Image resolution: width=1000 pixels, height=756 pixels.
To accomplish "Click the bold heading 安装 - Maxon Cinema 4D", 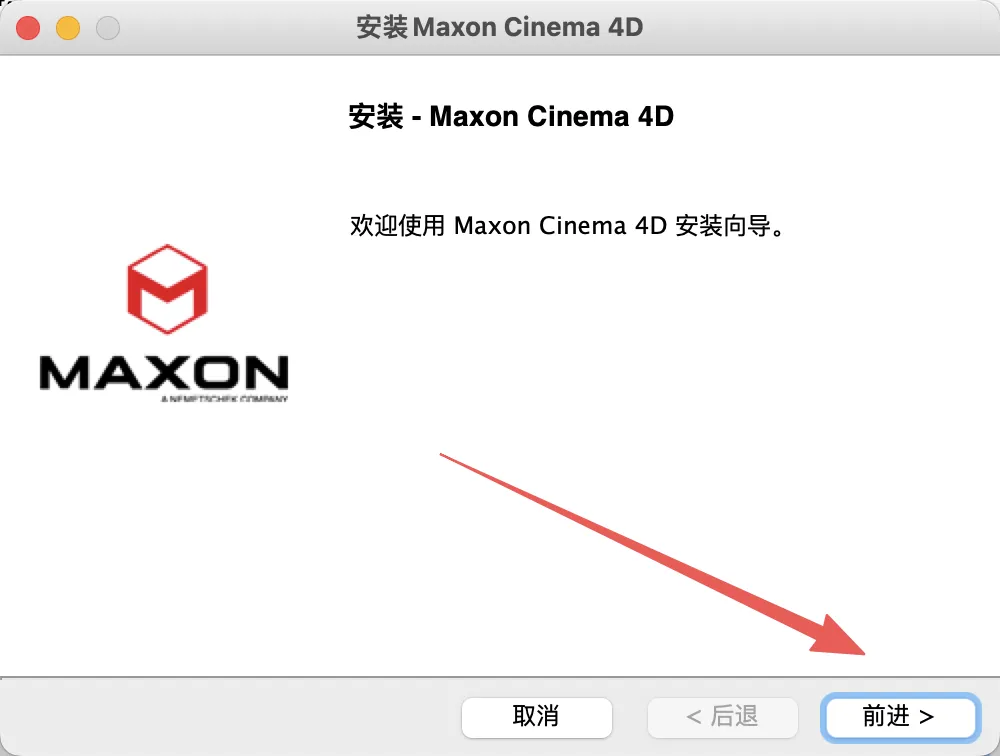I will point(511,117).
